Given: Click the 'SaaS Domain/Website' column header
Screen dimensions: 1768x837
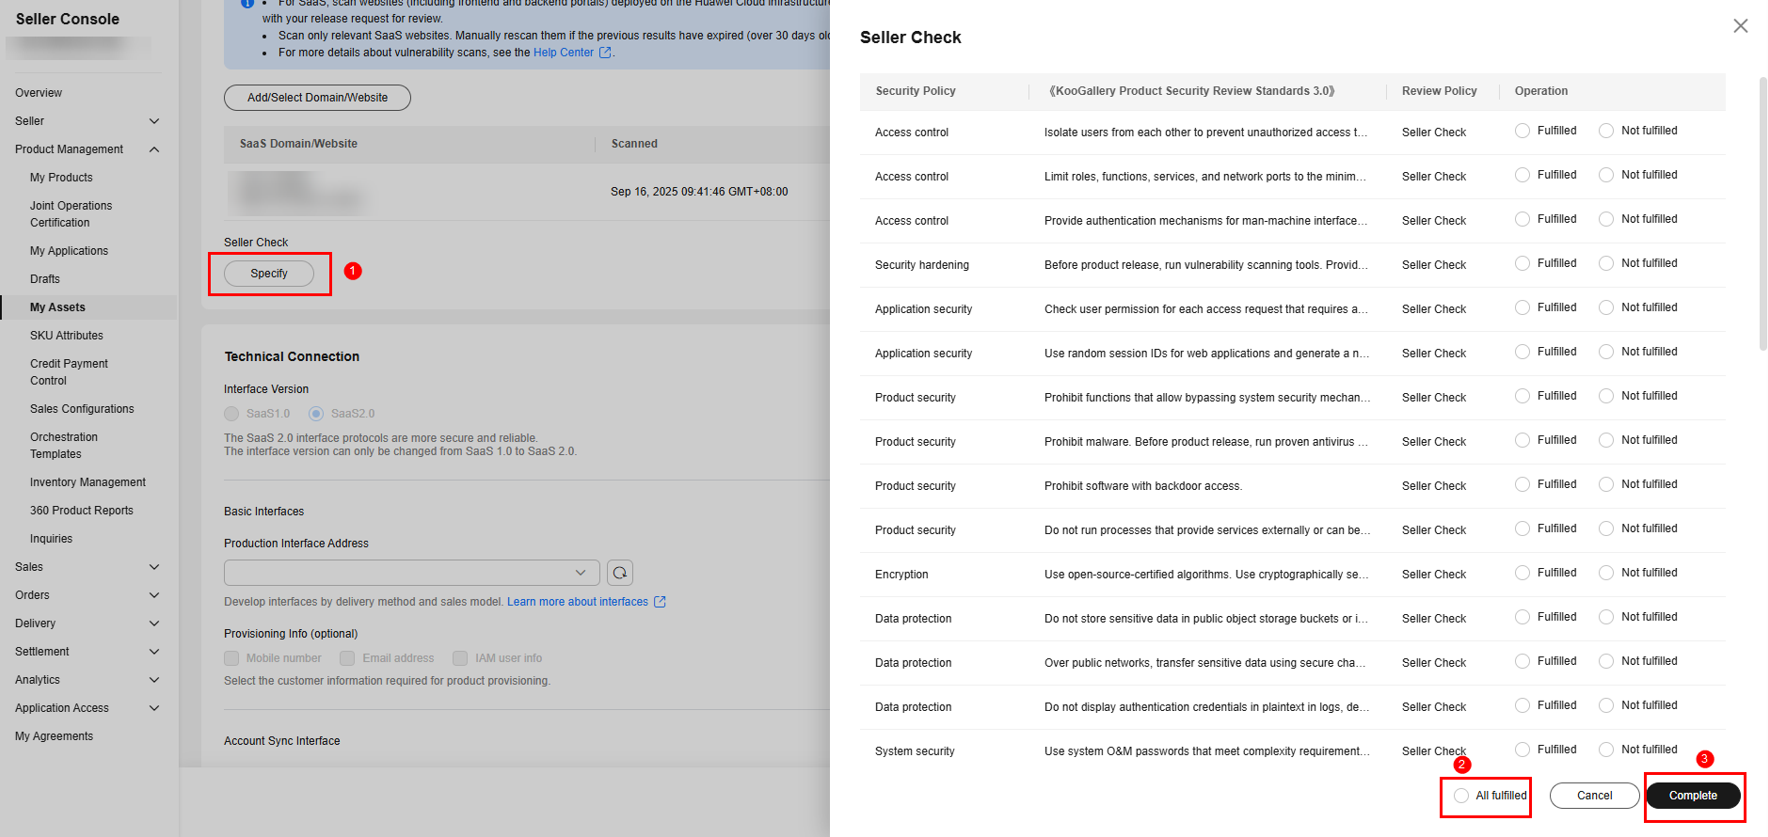Looking at the screenshot, I should coord(298,144).
